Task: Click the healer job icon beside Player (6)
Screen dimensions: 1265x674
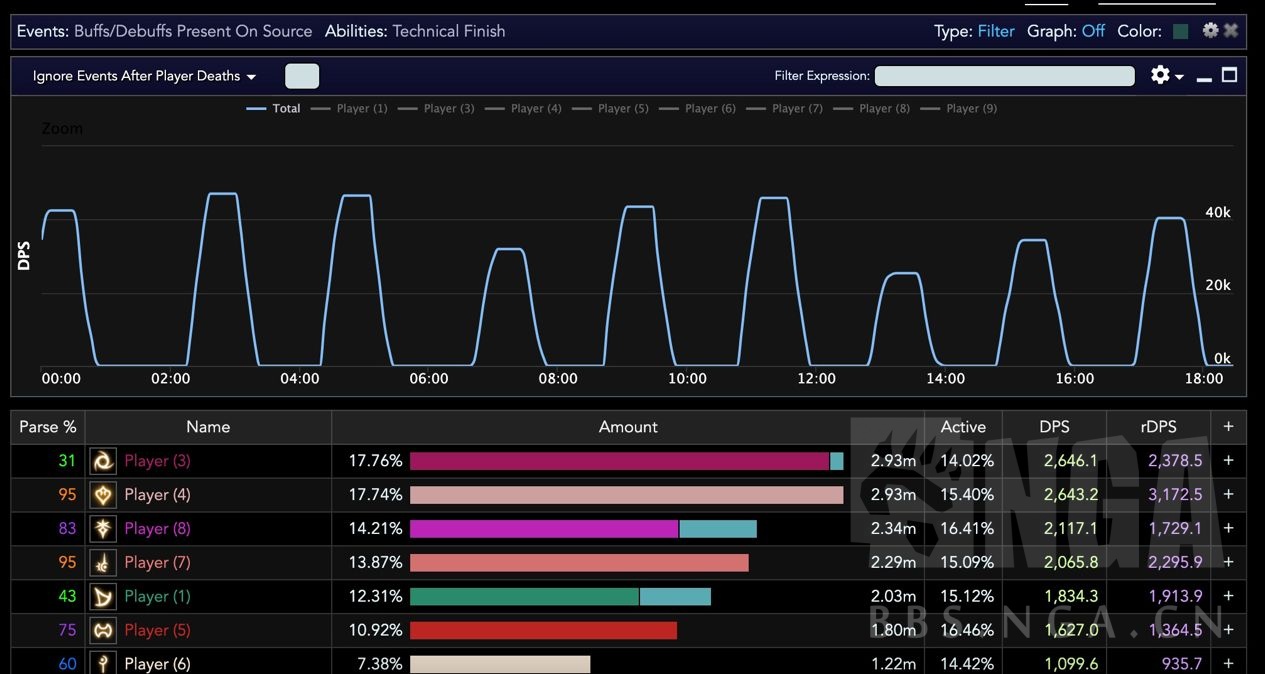Action: (102, 662)
